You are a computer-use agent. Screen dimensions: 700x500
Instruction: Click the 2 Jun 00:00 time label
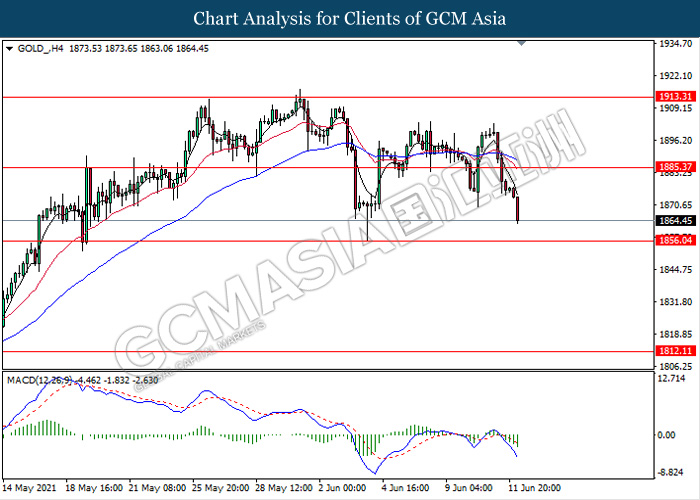point(342,488)
